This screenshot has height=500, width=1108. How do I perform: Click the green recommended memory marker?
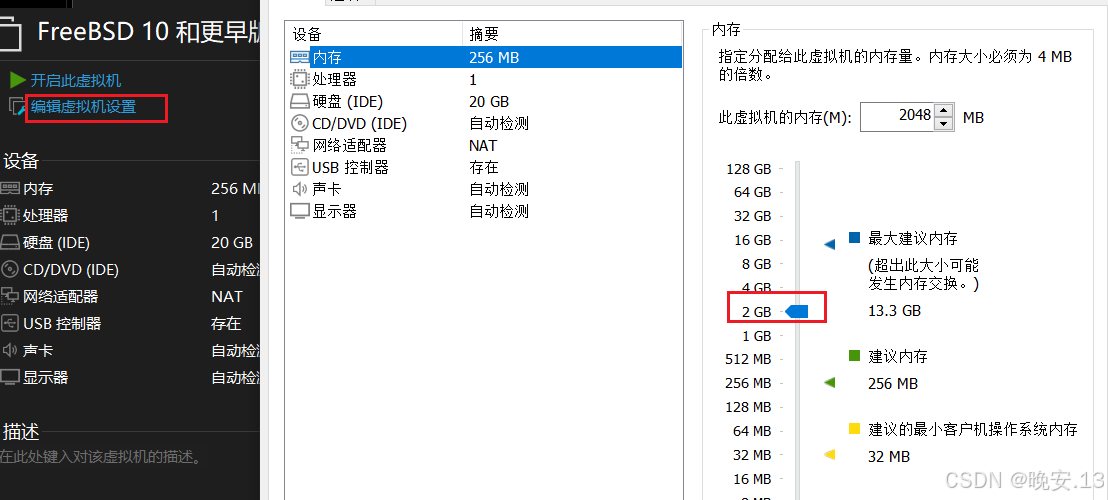click(x=830, y=383)
